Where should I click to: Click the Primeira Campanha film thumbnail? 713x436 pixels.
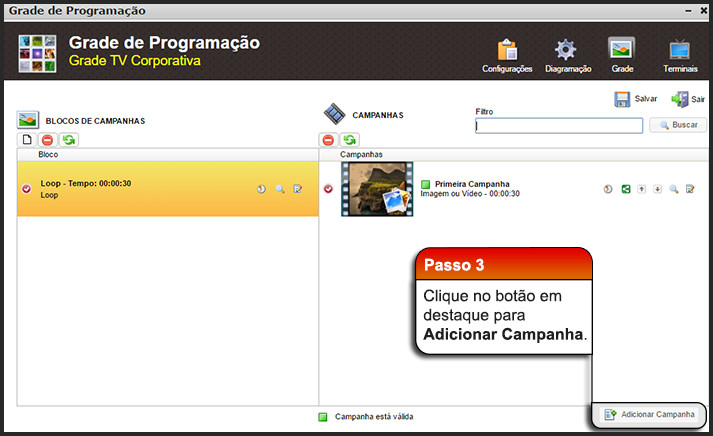[377, 189]
